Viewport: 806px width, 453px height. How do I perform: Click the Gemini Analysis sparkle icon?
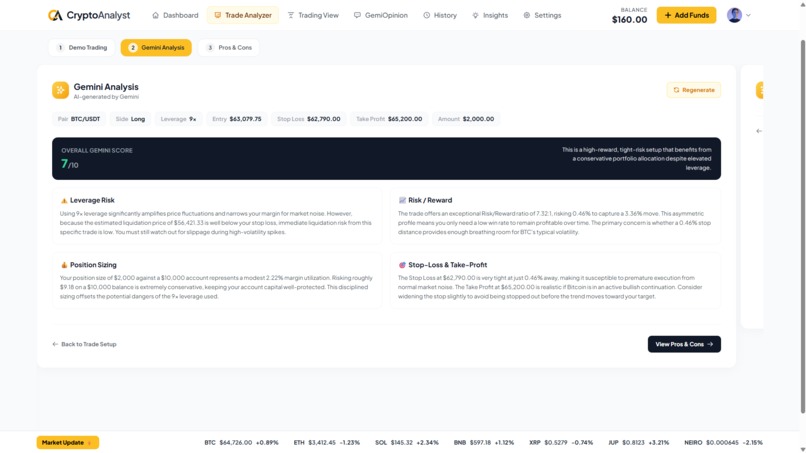pos(60,90)
